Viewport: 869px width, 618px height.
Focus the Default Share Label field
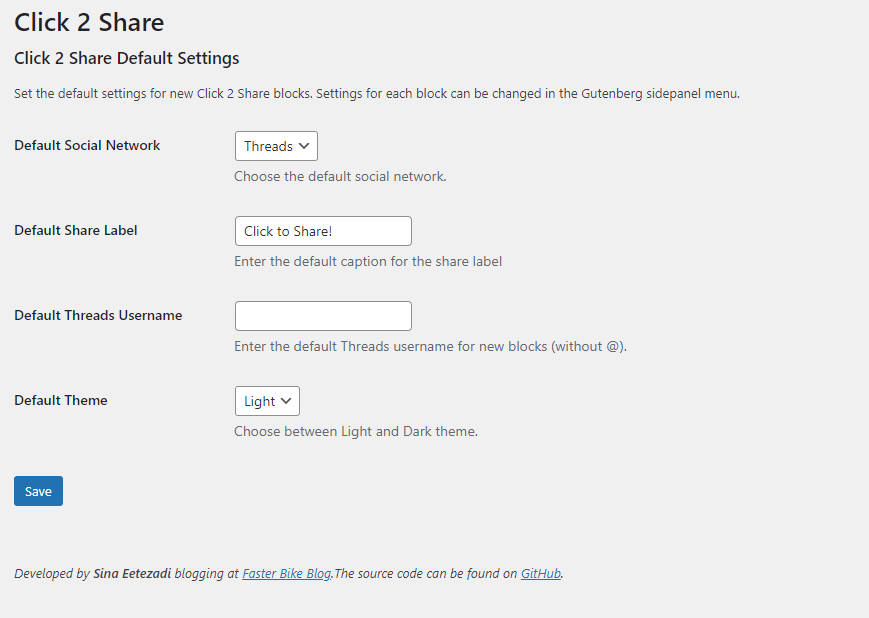tap(323, 231)
